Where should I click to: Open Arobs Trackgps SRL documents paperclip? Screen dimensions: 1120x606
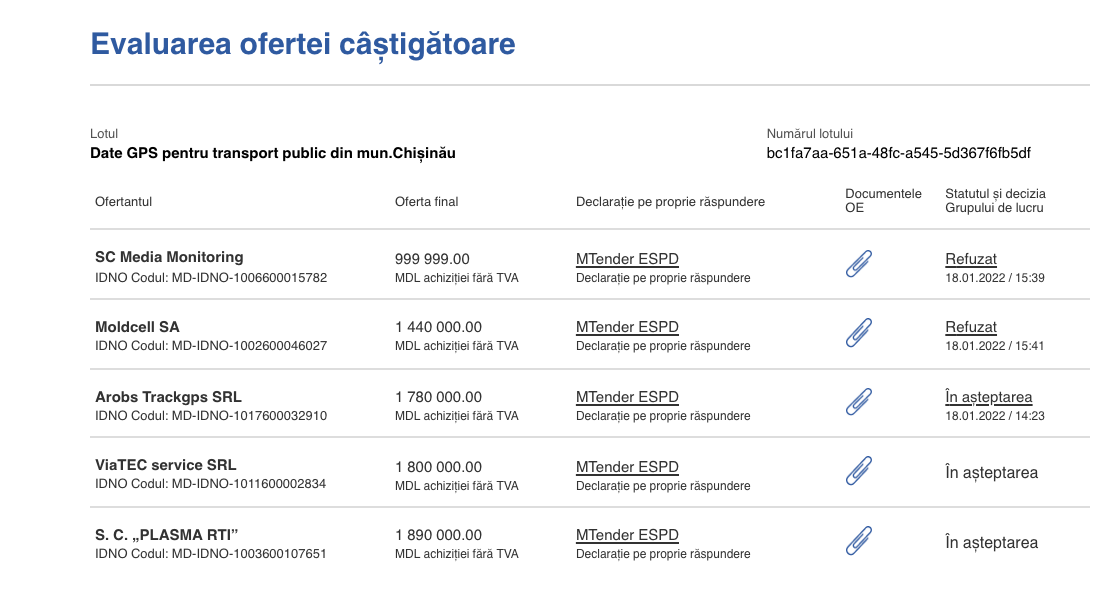[x=859, y=402]
